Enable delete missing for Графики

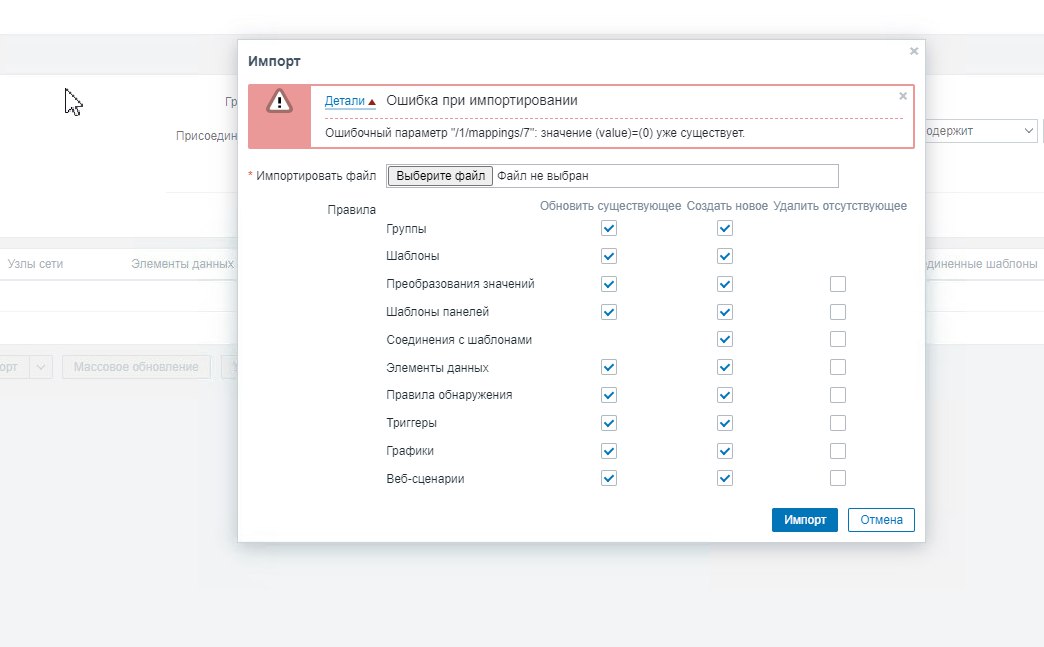(838, 451)
